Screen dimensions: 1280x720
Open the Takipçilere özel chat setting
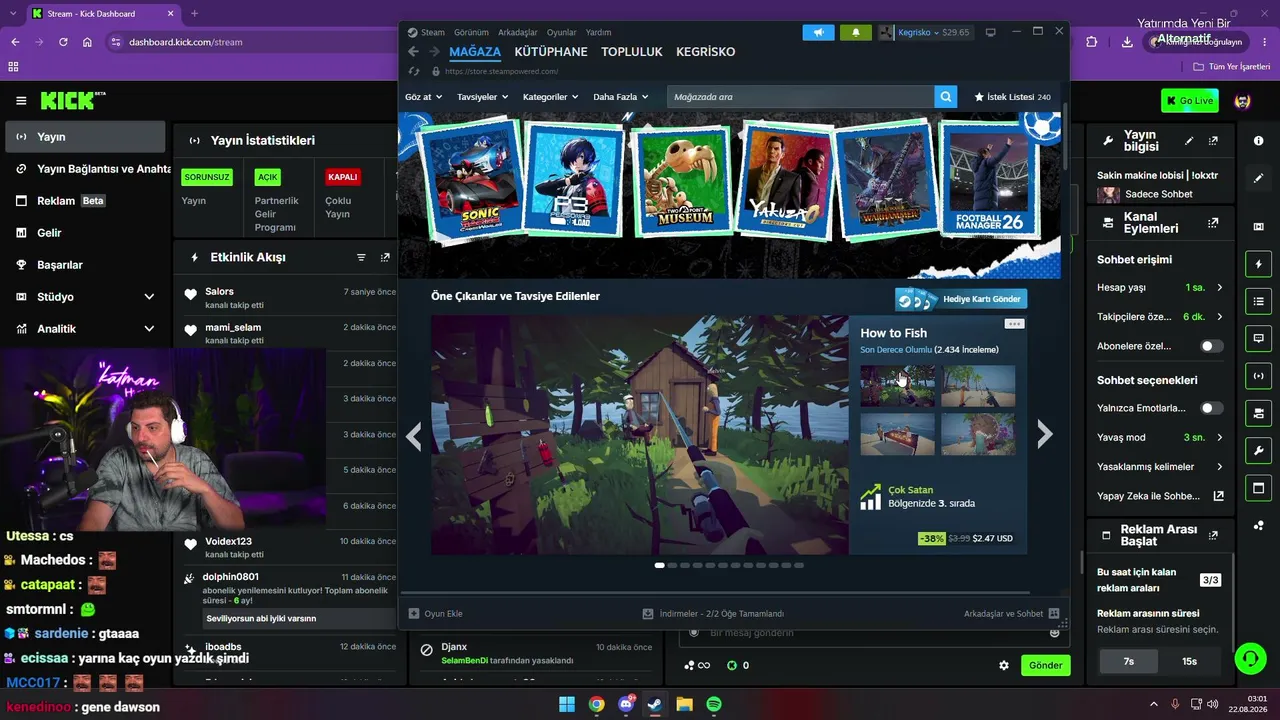tap(1160, 317)
